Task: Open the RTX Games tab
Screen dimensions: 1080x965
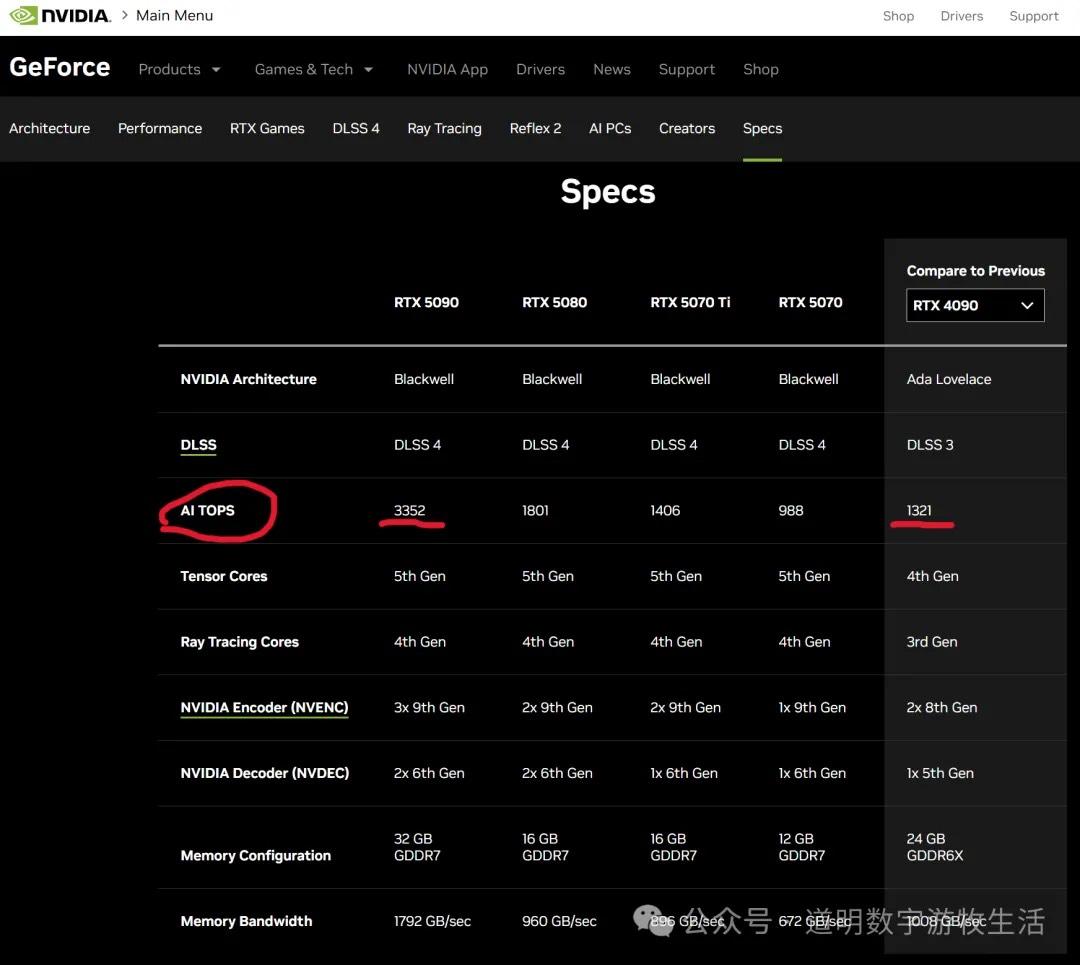Action: [266, 128]
